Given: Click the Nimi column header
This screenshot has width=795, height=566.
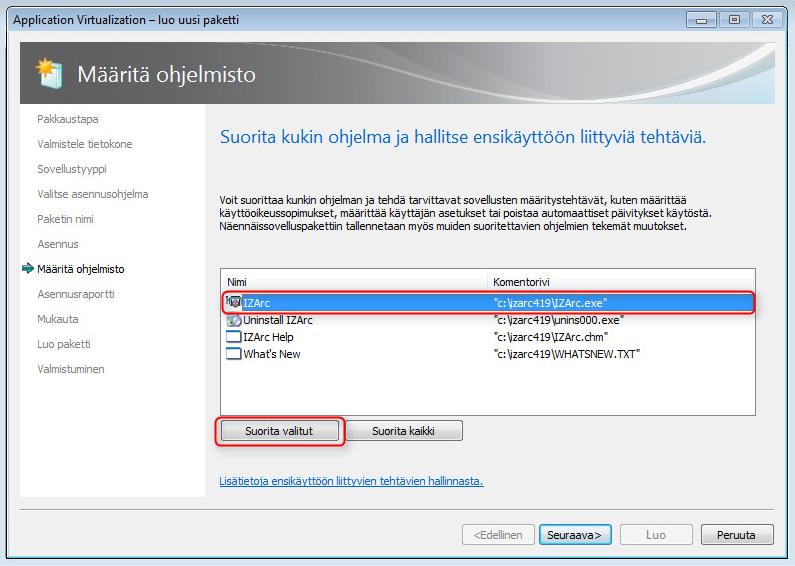Looking at the screenshot, I should pyautogui.click(x=354, y=282).
